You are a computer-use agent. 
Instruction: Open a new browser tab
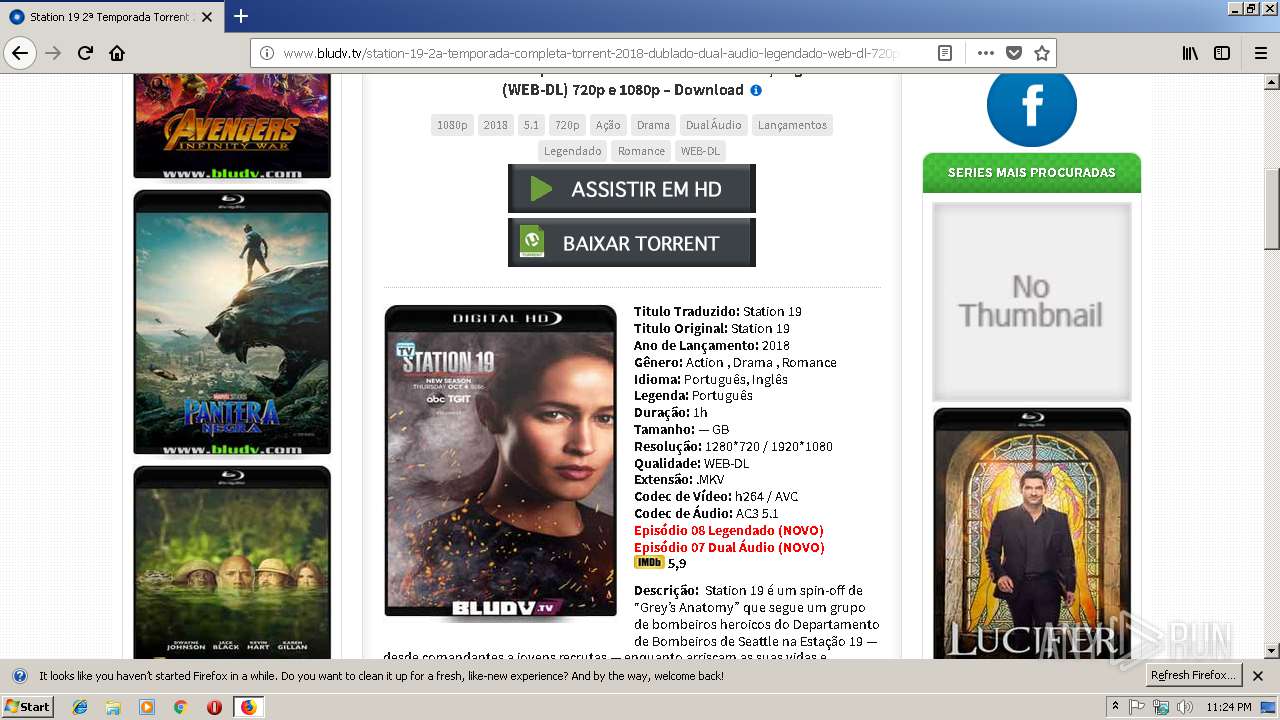pos(241,16)
